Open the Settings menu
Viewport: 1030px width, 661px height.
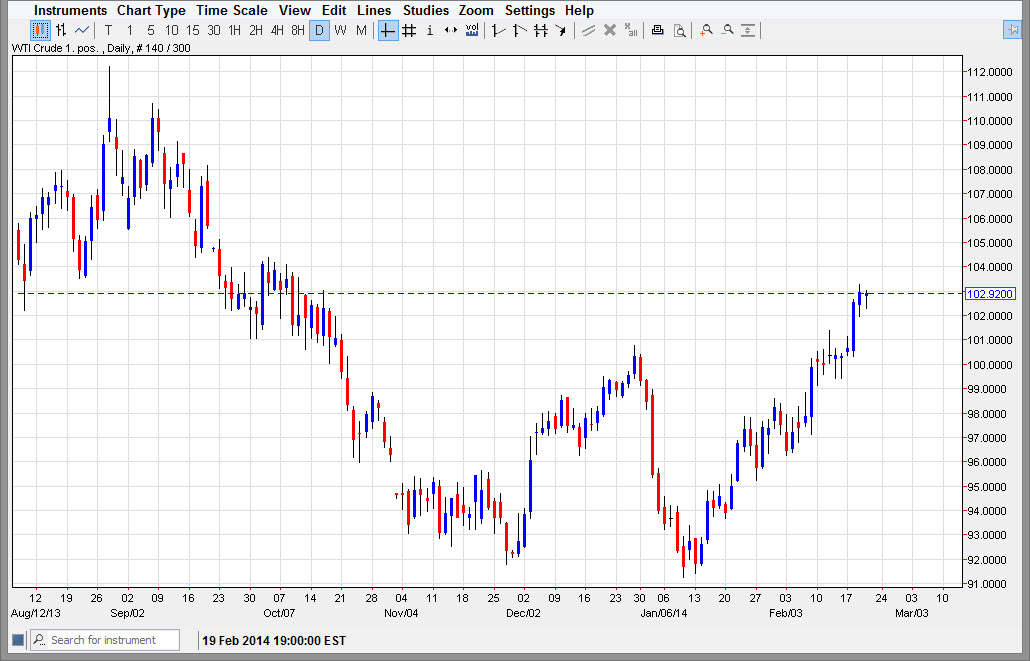point(529,10)
